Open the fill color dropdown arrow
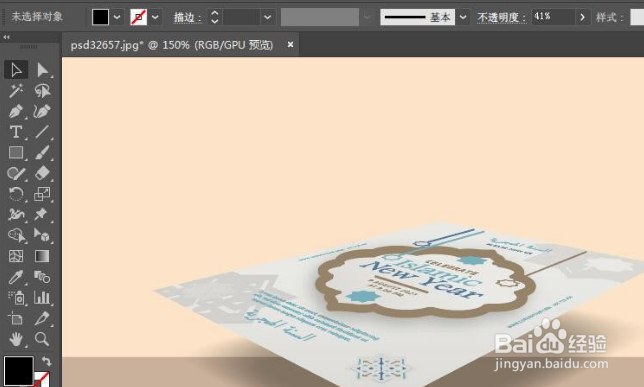 click(117, 17)
